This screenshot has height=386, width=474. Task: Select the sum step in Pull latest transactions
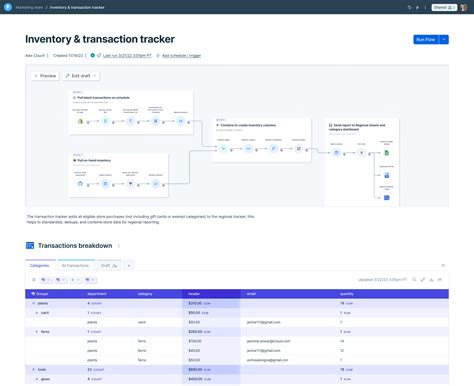point(105,121)
